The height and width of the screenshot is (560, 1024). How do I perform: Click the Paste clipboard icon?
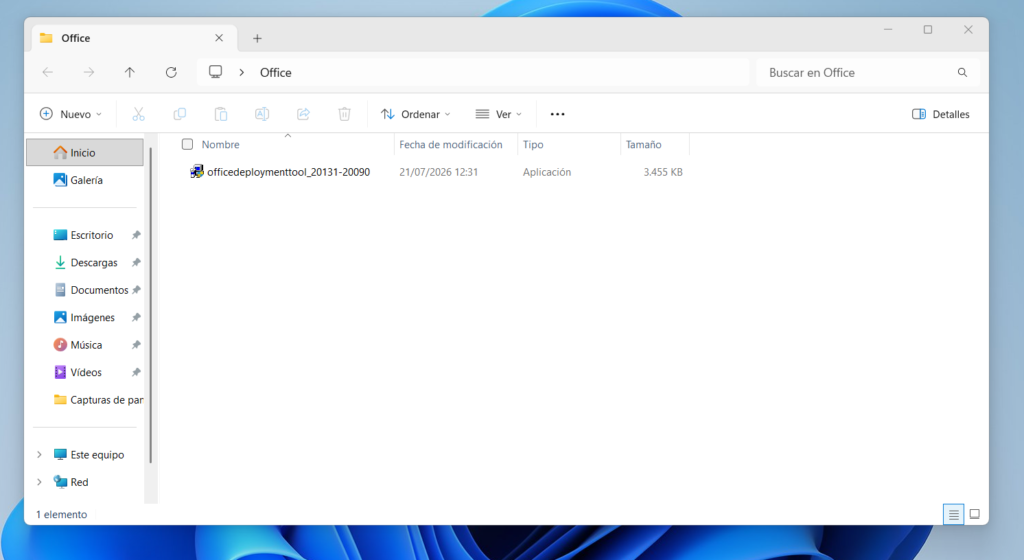tap(221, 114)
